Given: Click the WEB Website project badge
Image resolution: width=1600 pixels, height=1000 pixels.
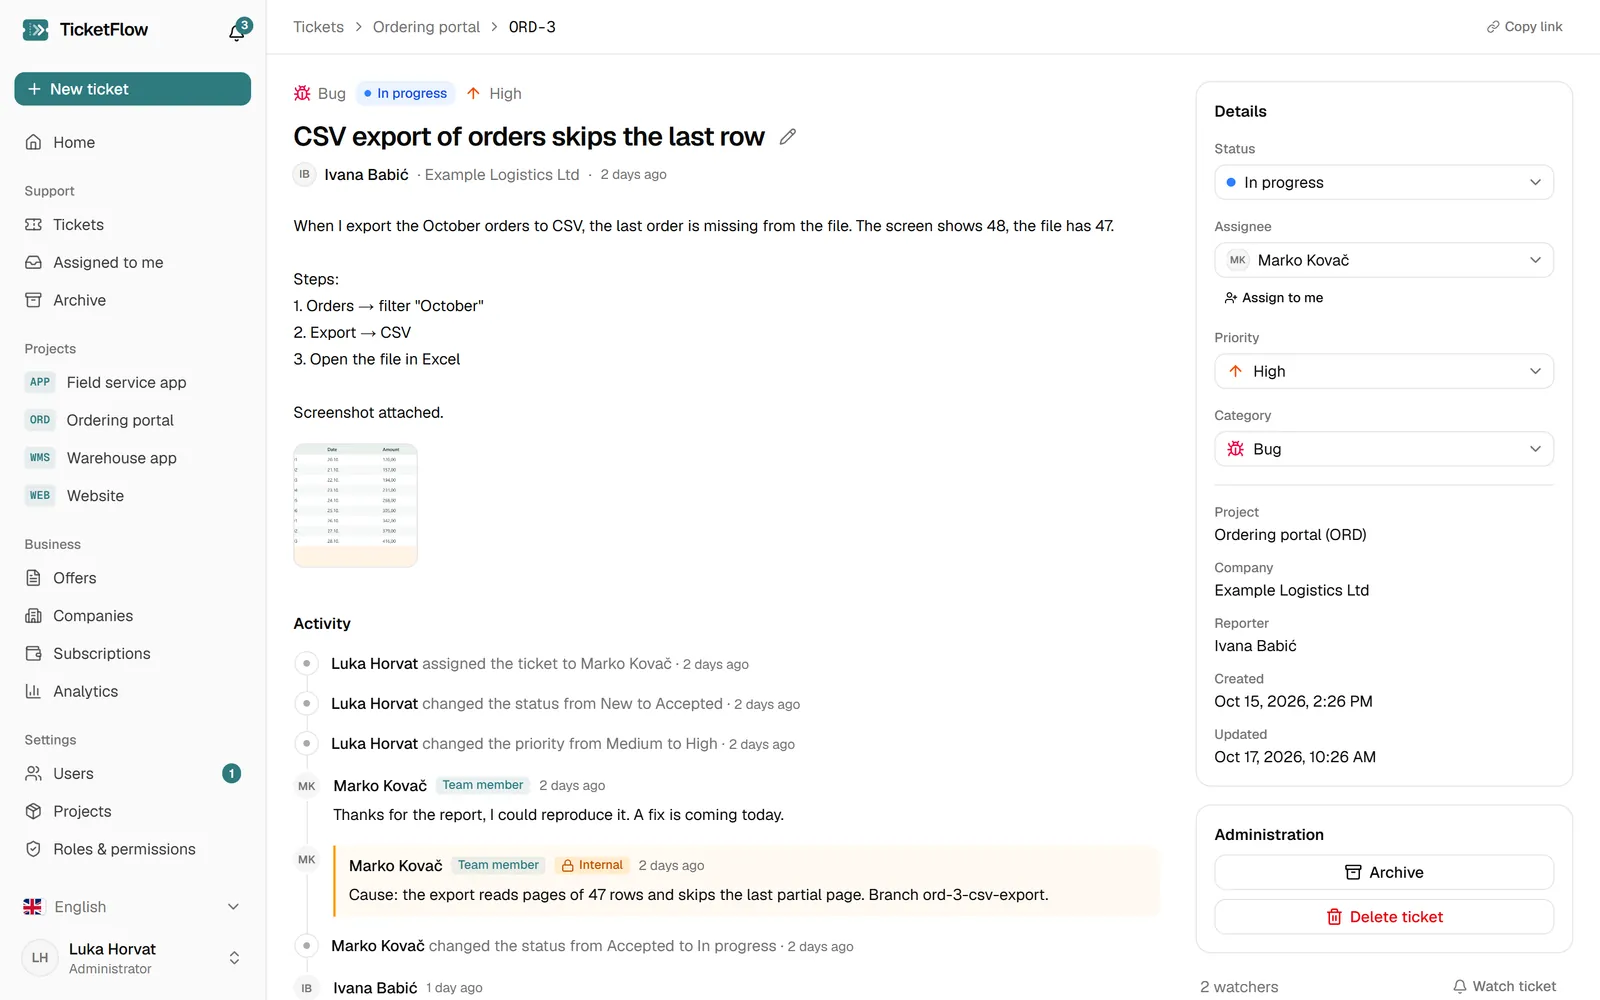Looking at the screenshot, I should [40, 496].
